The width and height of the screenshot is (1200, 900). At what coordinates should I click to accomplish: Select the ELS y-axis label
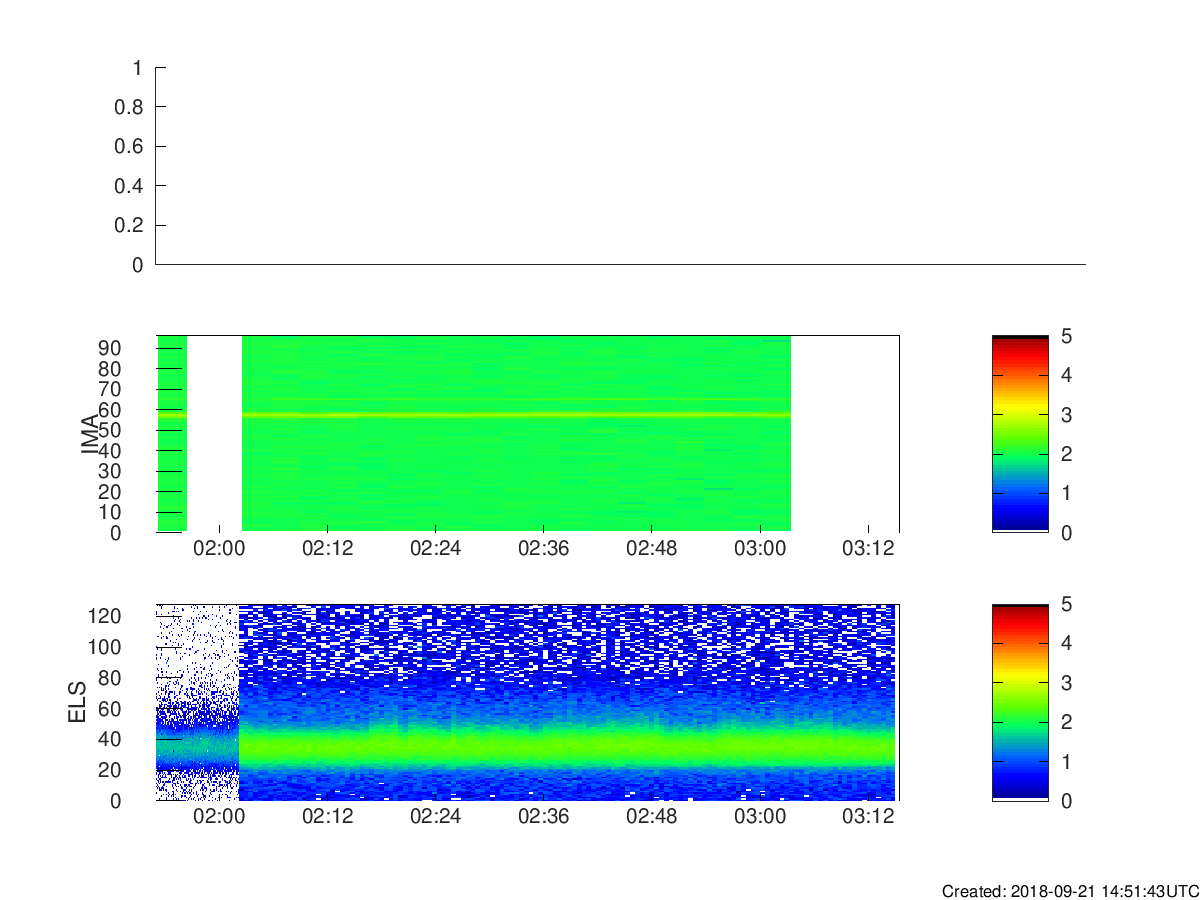[78, 702]
